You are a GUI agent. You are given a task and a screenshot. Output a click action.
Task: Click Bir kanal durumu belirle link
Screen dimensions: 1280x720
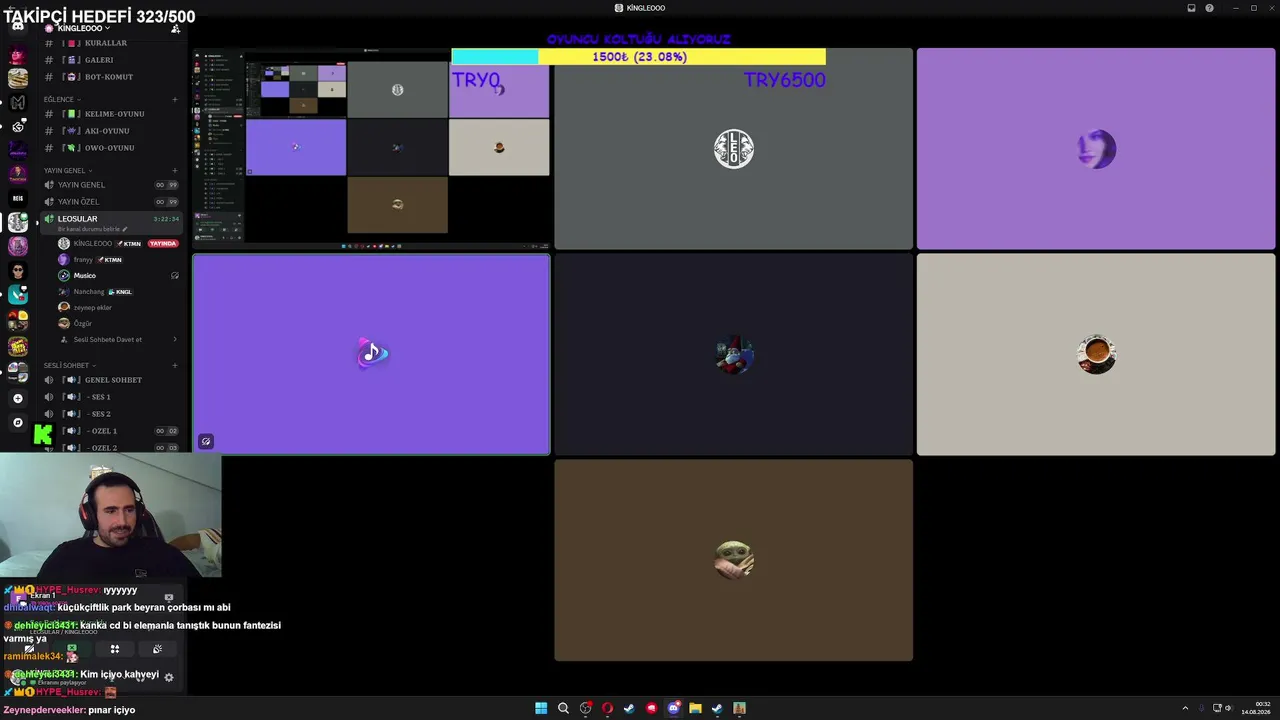coord(93,230)
